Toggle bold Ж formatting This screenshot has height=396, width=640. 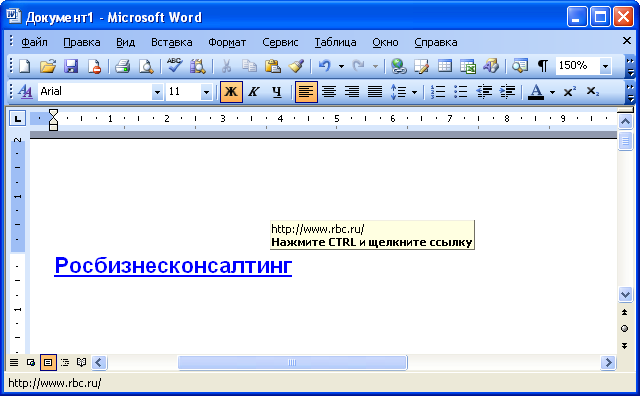click(x=231, y=91)
